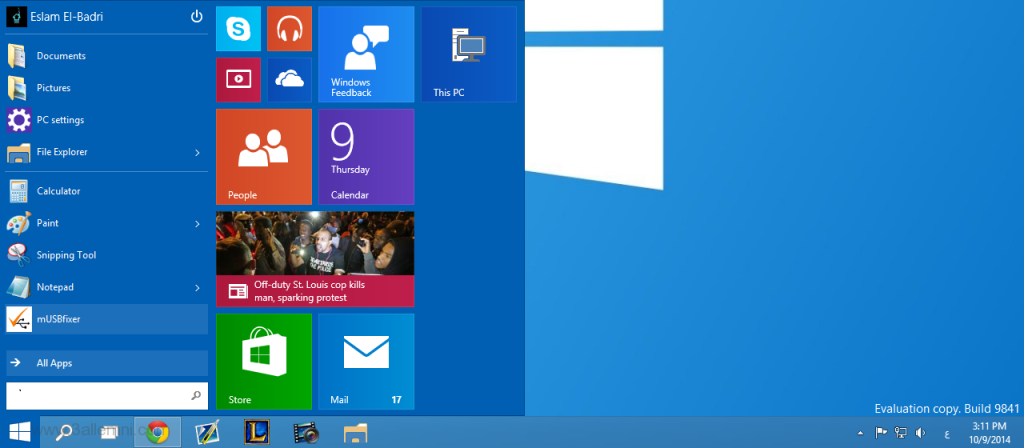
Task: Open the camera film app on taskbar
Action: (306, 432)
